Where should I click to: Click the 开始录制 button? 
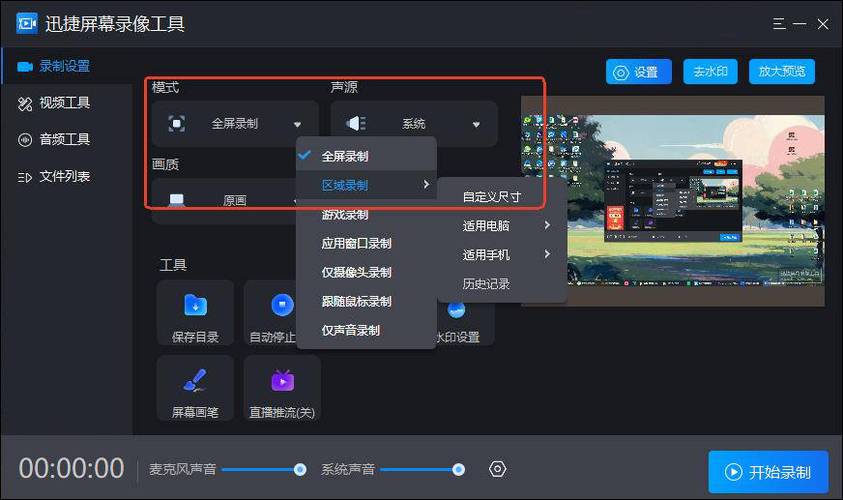click(x=768, y=472)
